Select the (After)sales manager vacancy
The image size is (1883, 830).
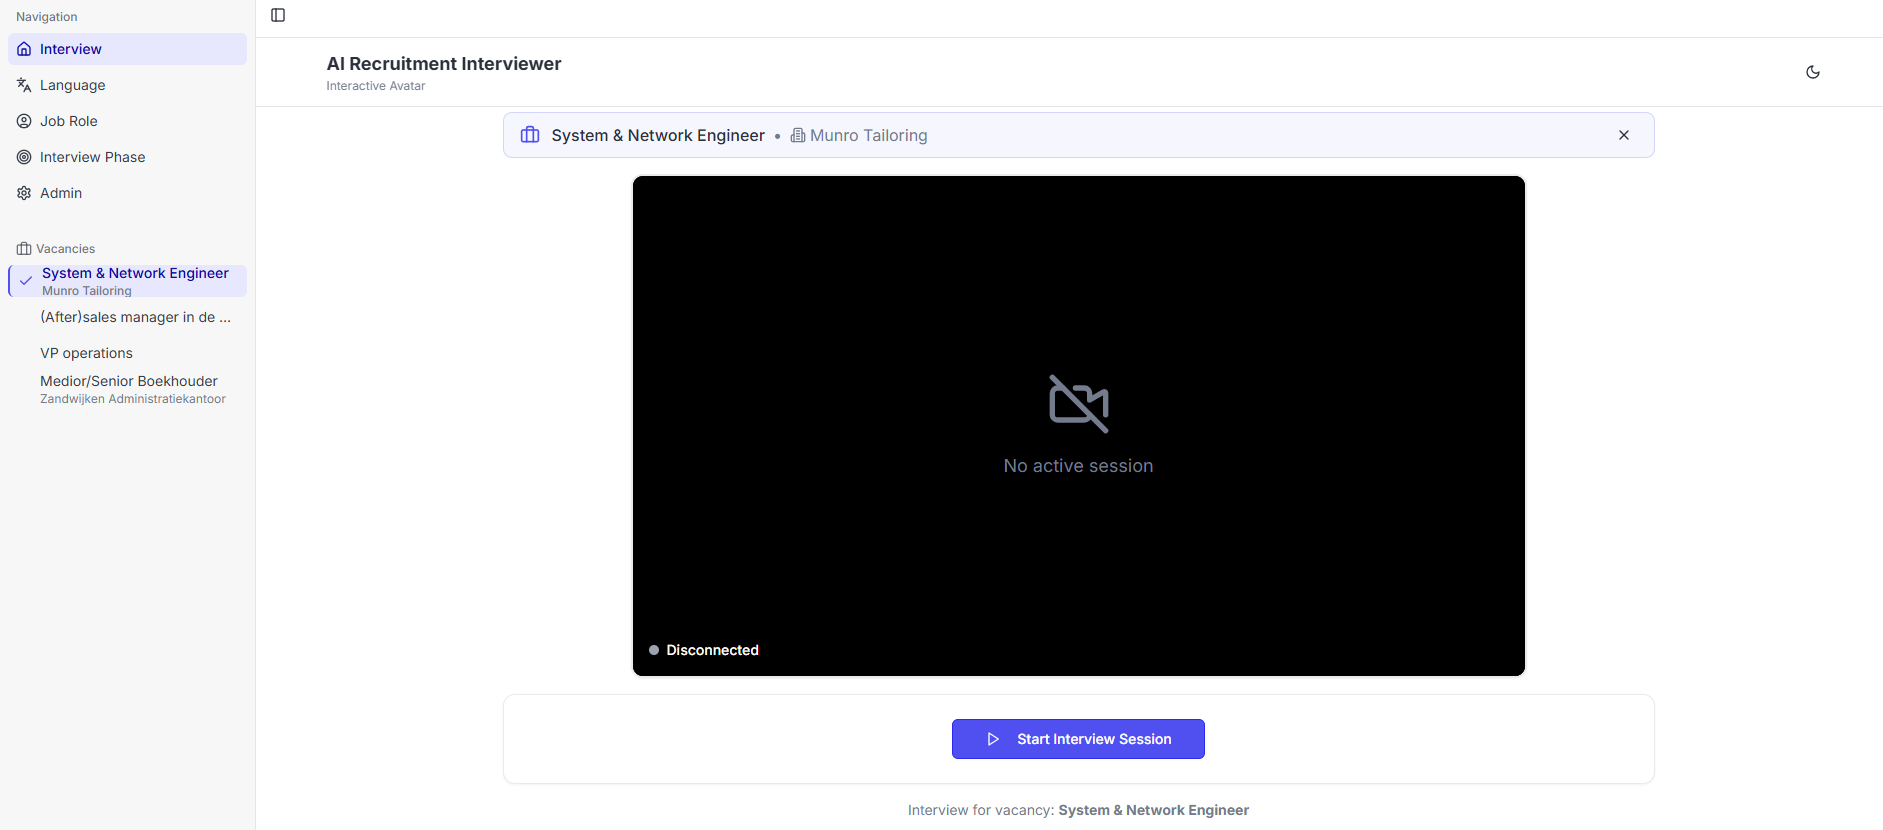tap(135, 317)
